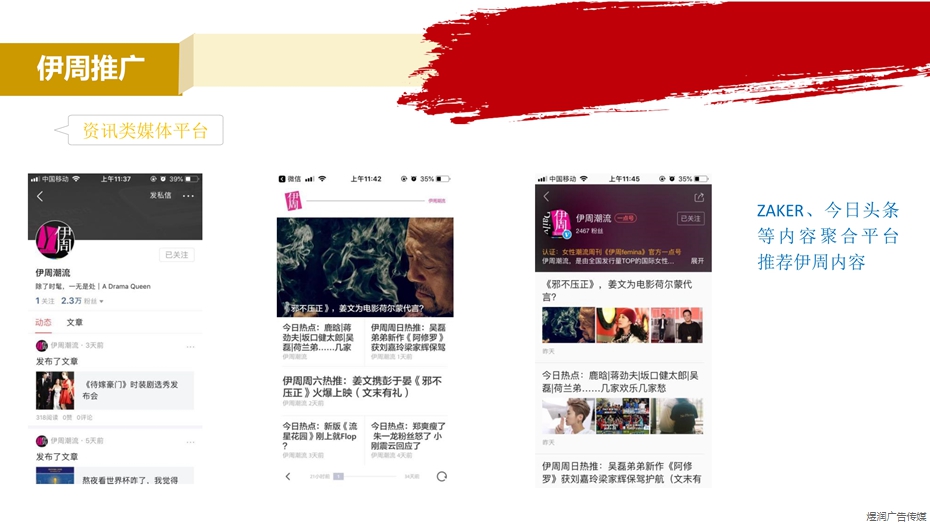930x524 pixels.
Task: Expand the 粉丝 dropdown arrow next to 2.3万
Action: tap(101, 301)
